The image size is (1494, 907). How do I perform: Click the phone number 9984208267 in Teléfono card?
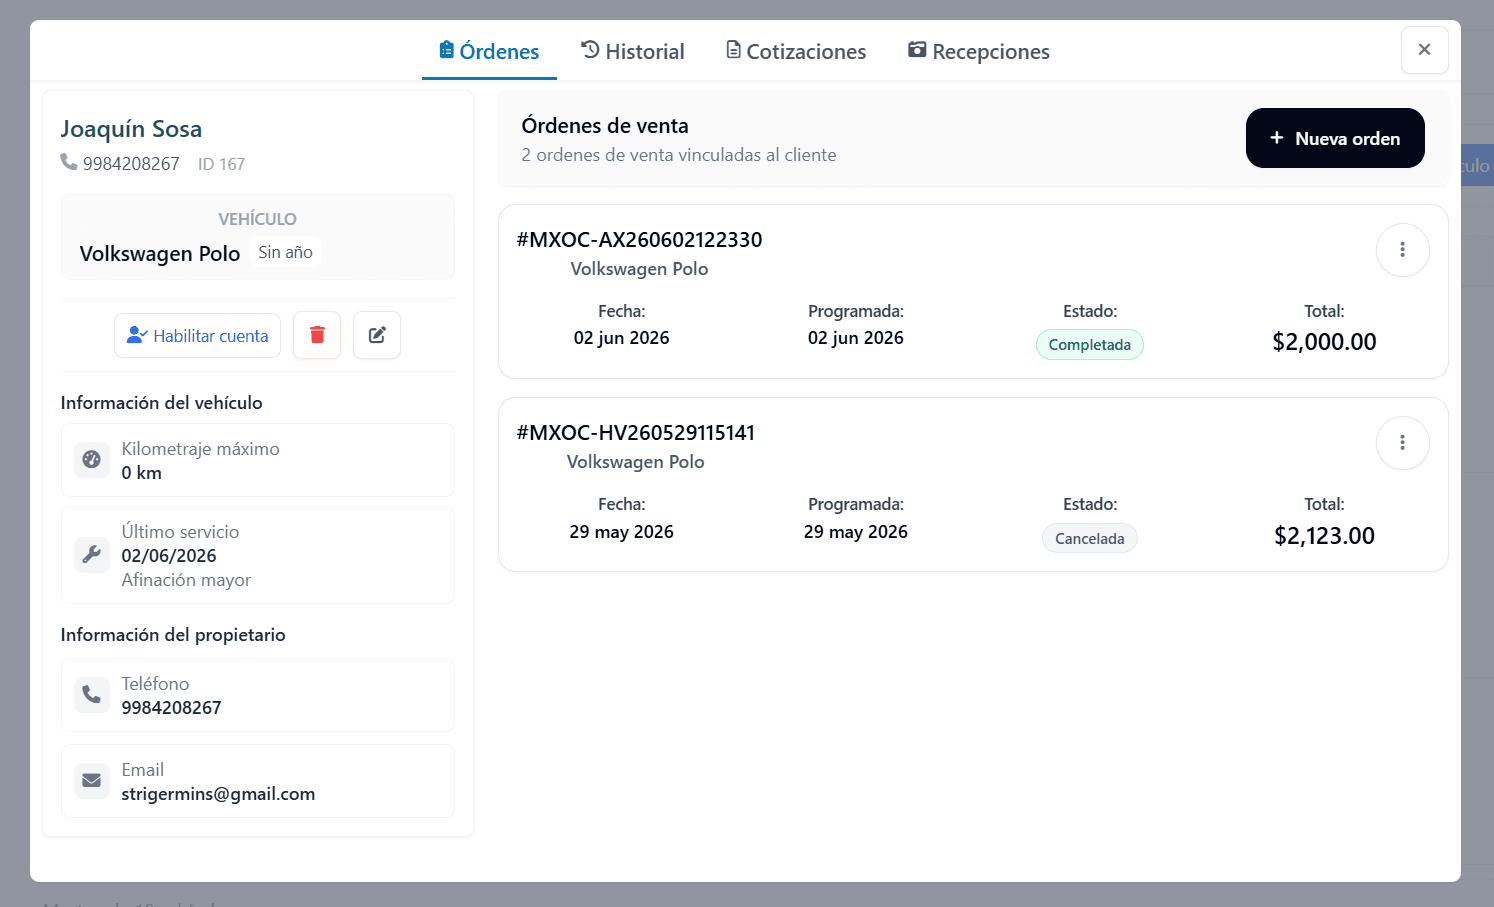pyautogui.click(x=171, y=708)
